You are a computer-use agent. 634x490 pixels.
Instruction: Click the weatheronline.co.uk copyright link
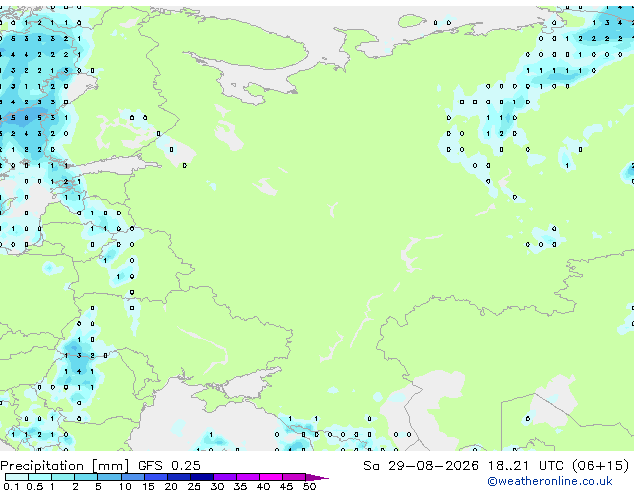point(550,481)
